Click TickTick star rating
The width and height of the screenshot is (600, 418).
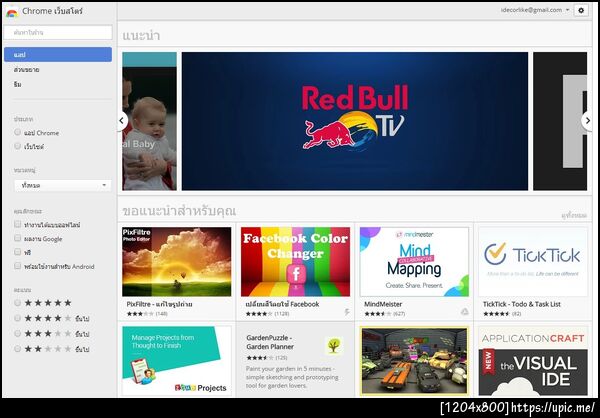496,314
